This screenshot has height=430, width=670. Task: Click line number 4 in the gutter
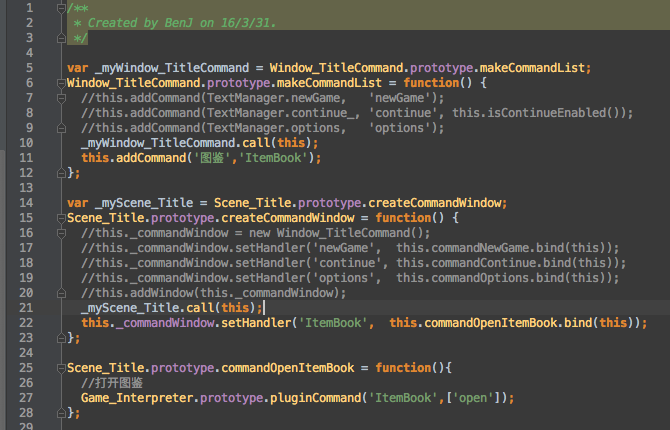point(29,53)
